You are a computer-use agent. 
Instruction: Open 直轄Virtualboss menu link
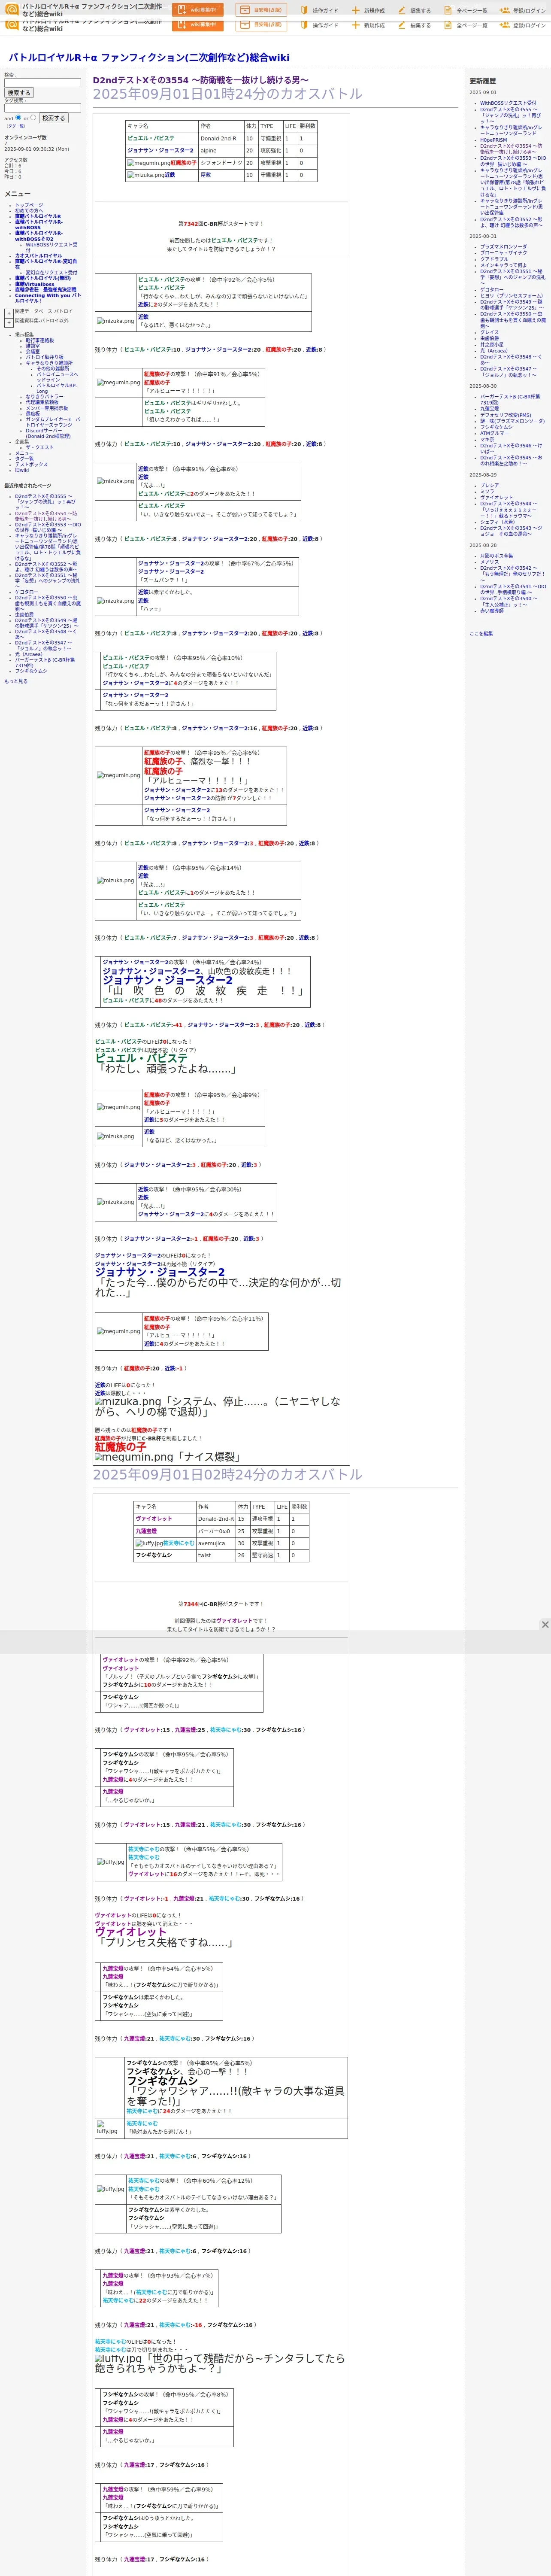point(35,284)
